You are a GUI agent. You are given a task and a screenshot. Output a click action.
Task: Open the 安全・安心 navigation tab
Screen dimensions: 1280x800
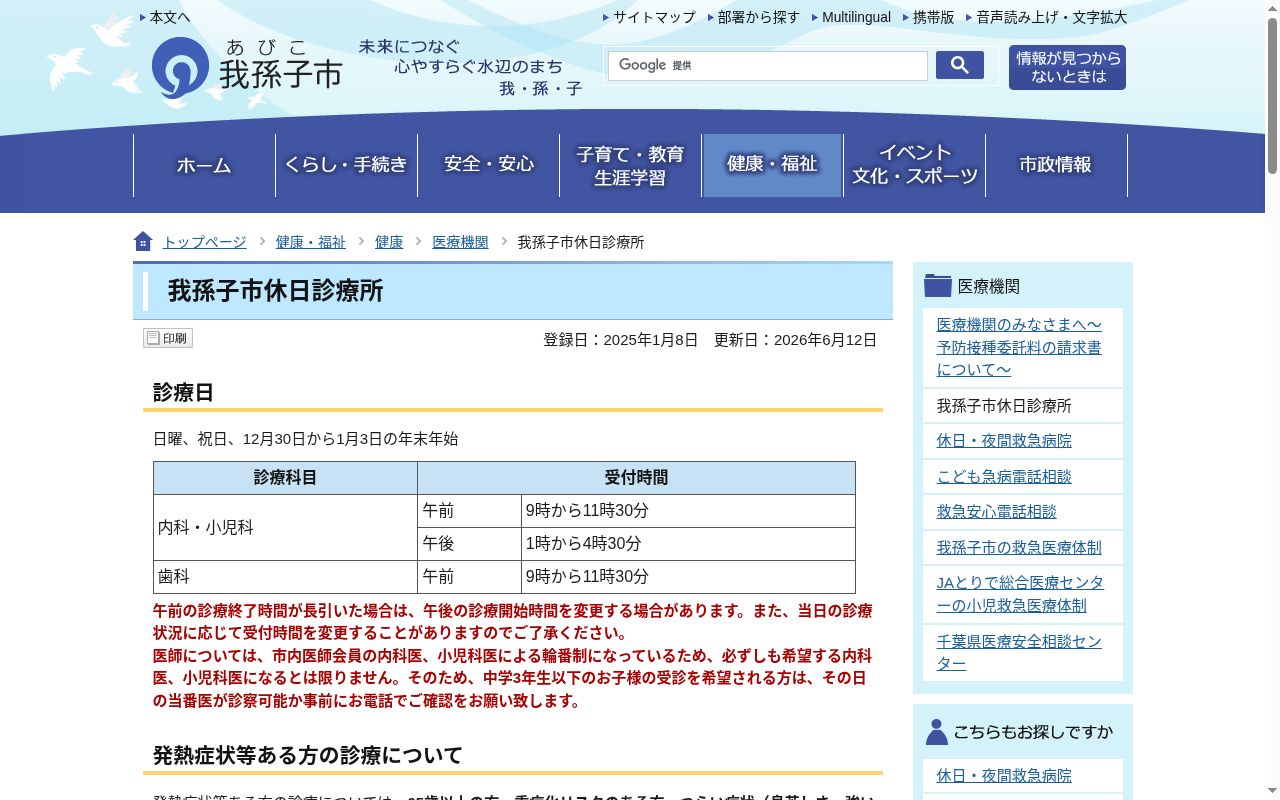click(x=488, y=165)
